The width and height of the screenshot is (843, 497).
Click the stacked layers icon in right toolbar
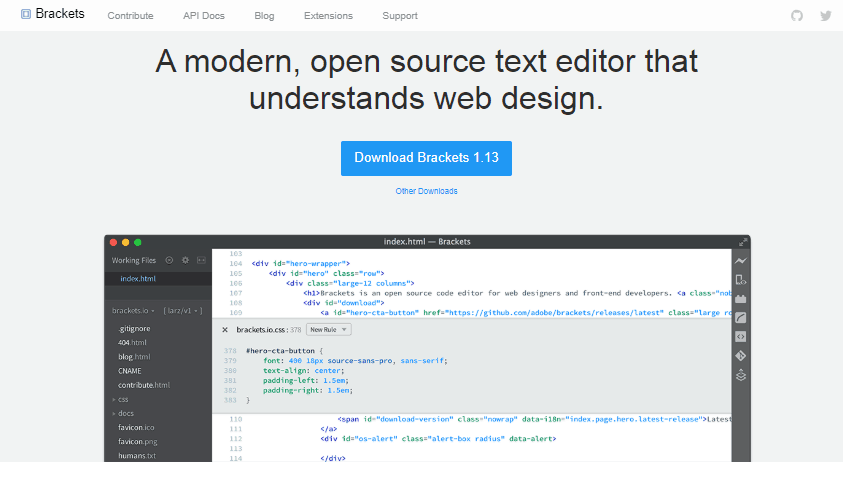(741, 375)
